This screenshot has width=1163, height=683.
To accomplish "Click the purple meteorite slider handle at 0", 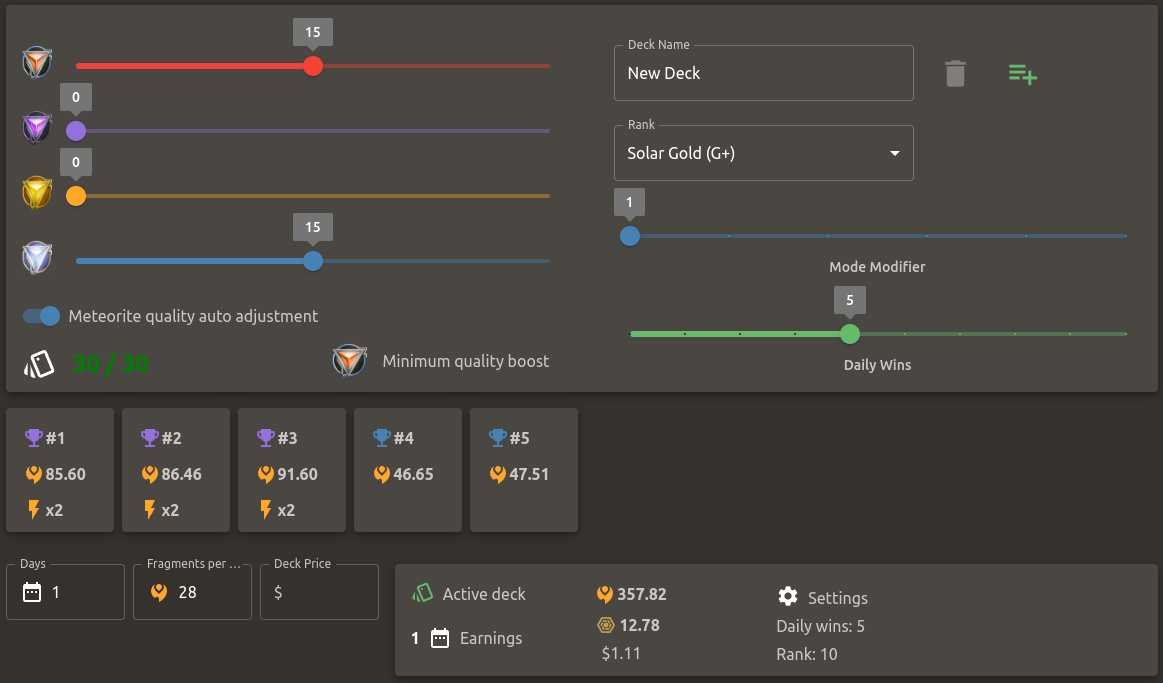I will pyautogui.click(x=76, y=131).
